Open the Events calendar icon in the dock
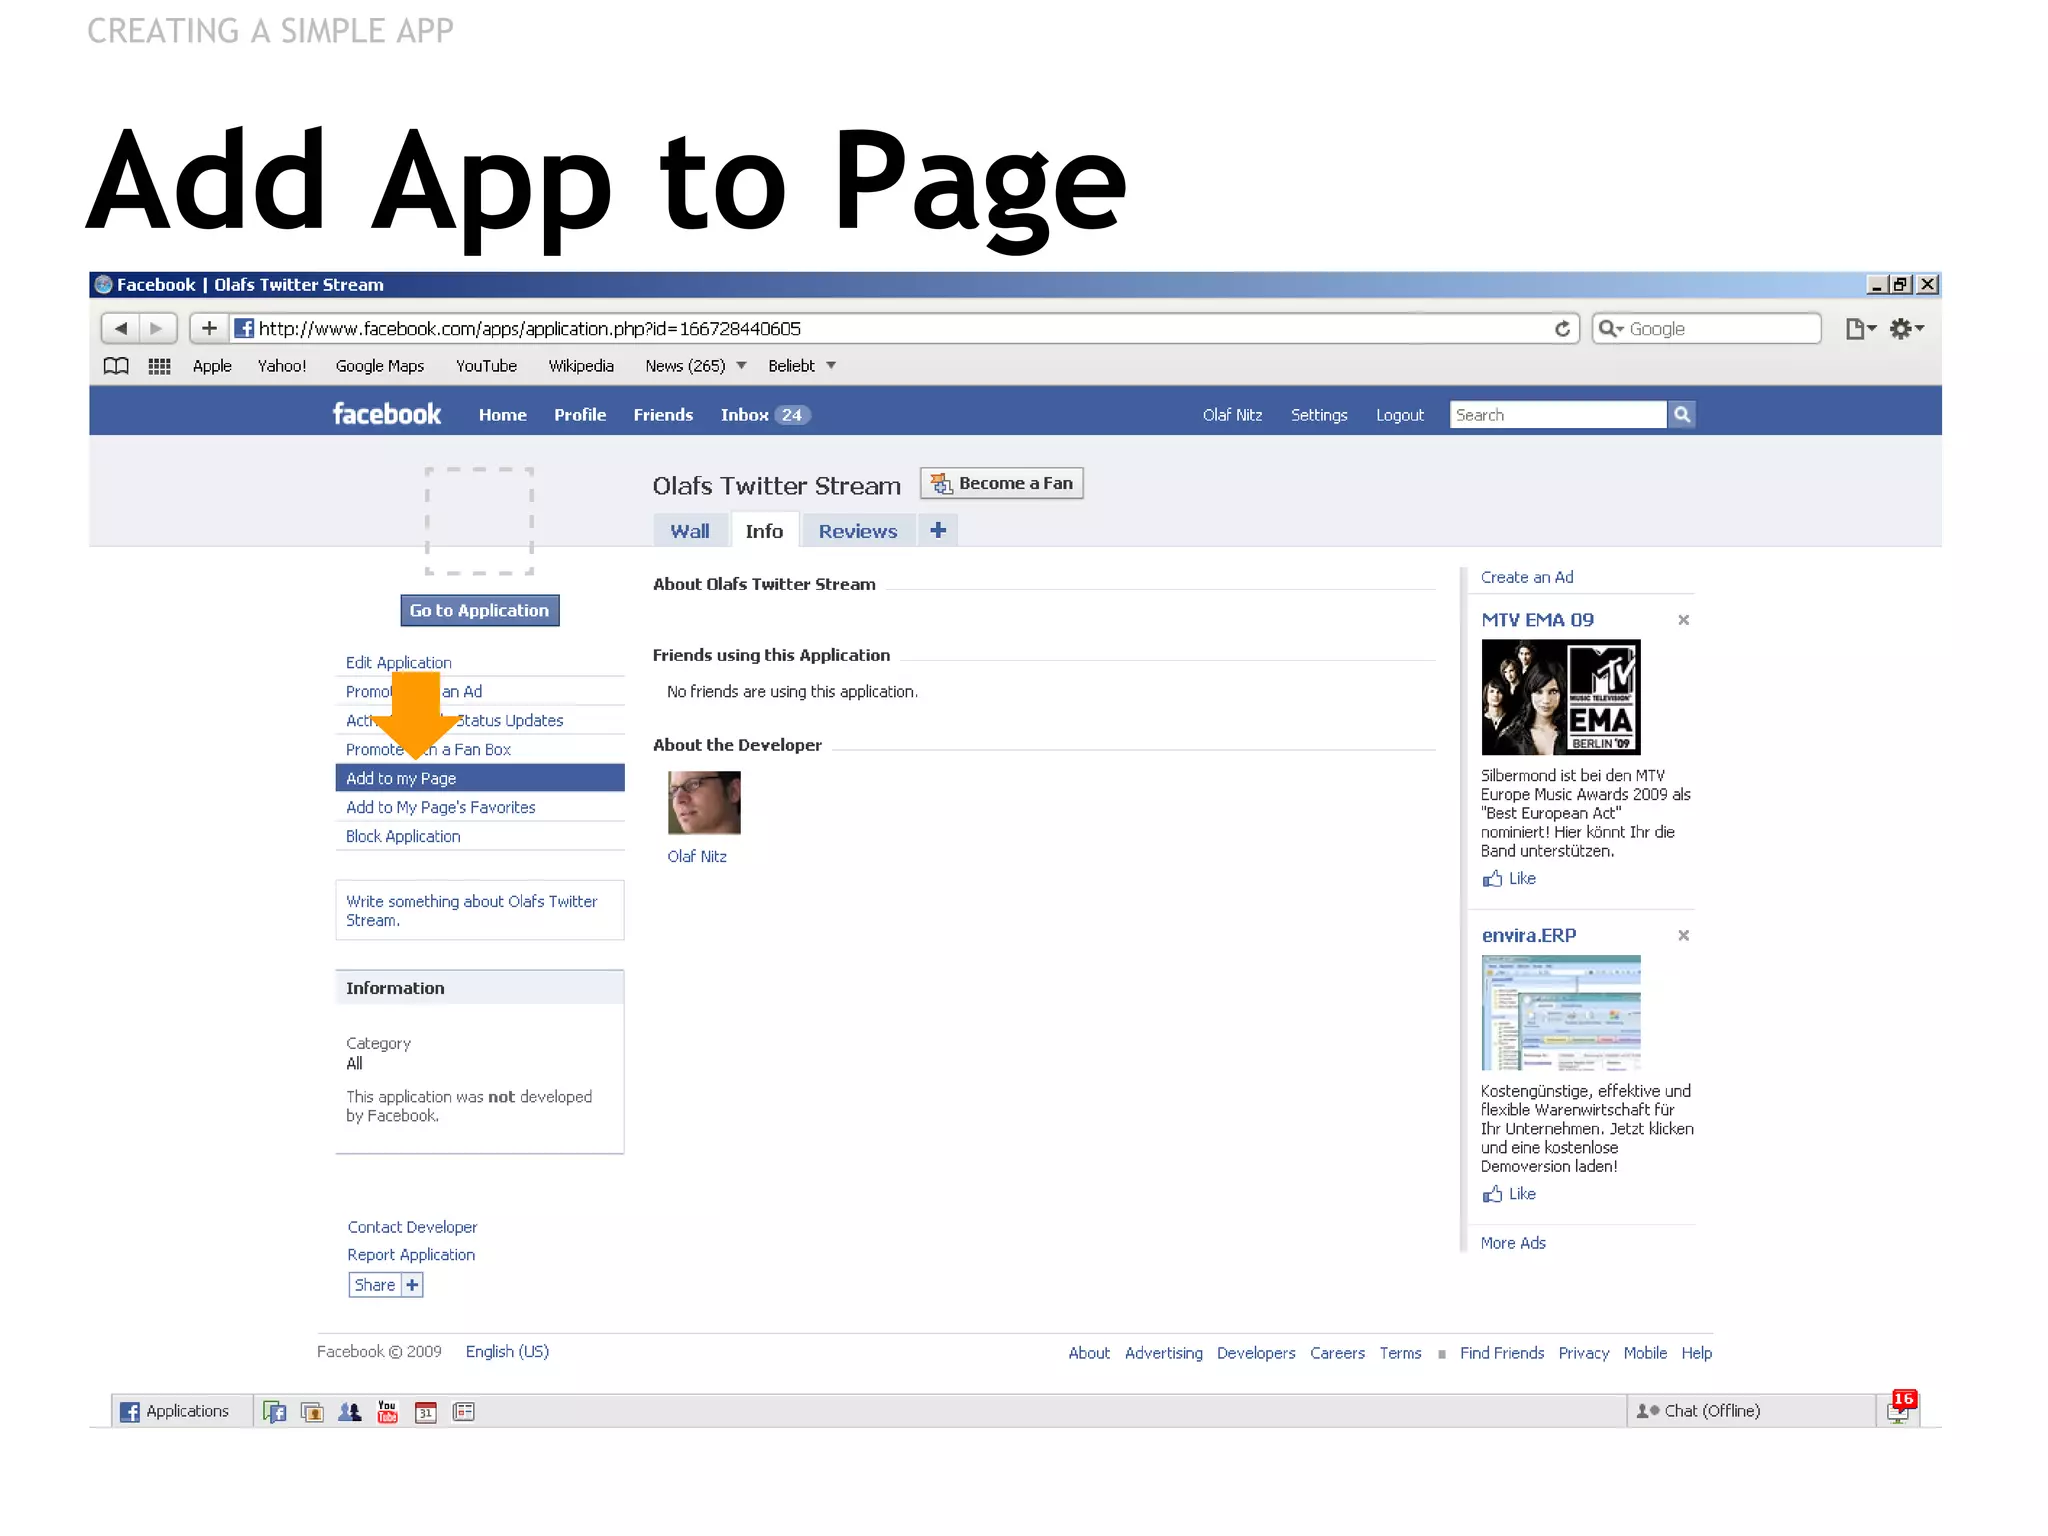Screen dimensions: 2048x1536 pos(426,1411)
